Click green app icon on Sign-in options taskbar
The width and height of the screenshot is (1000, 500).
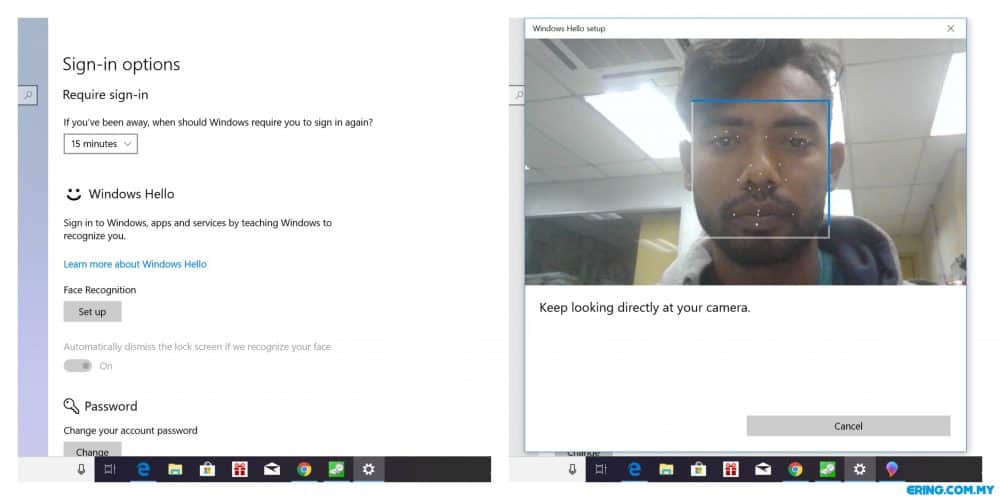click(337, 470)
